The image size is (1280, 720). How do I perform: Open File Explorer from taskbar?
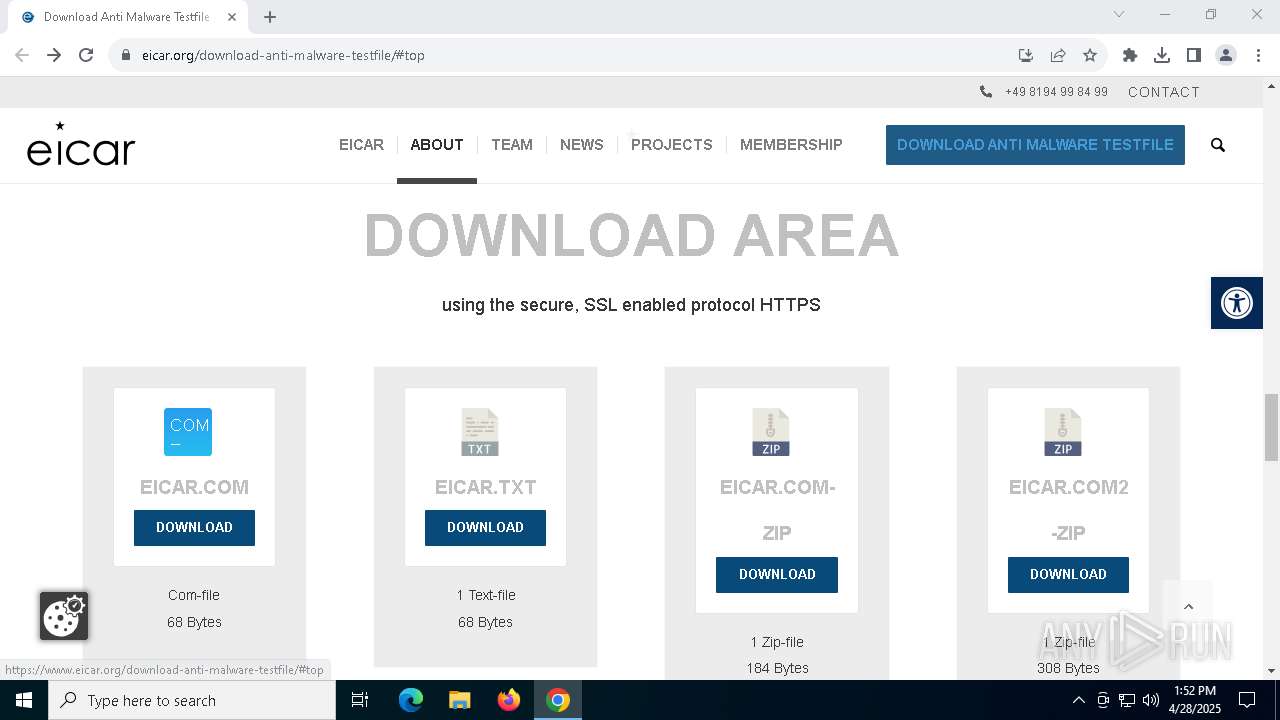[459, 700]
